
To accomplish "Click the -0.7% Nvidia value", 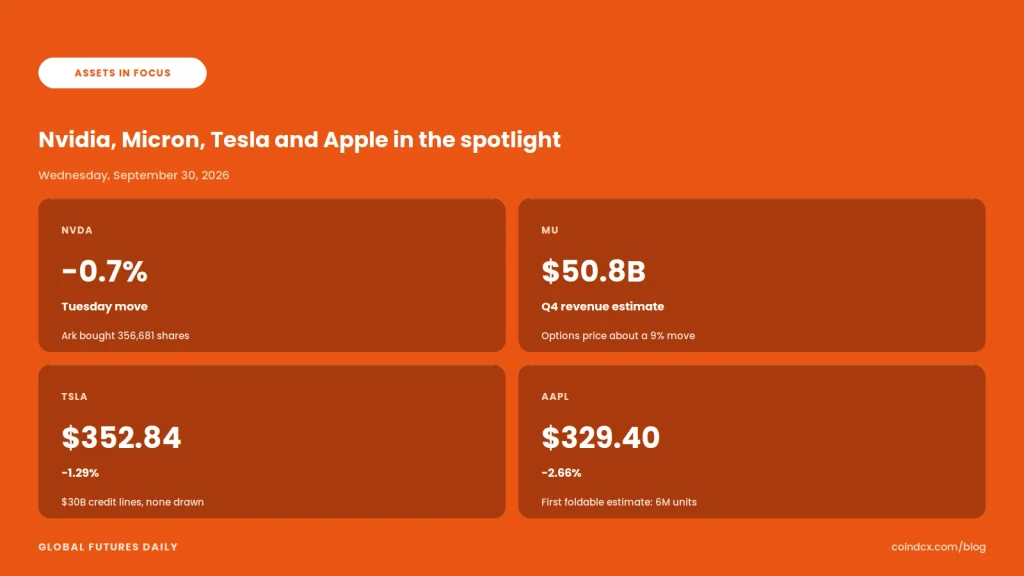I will 104,271.
